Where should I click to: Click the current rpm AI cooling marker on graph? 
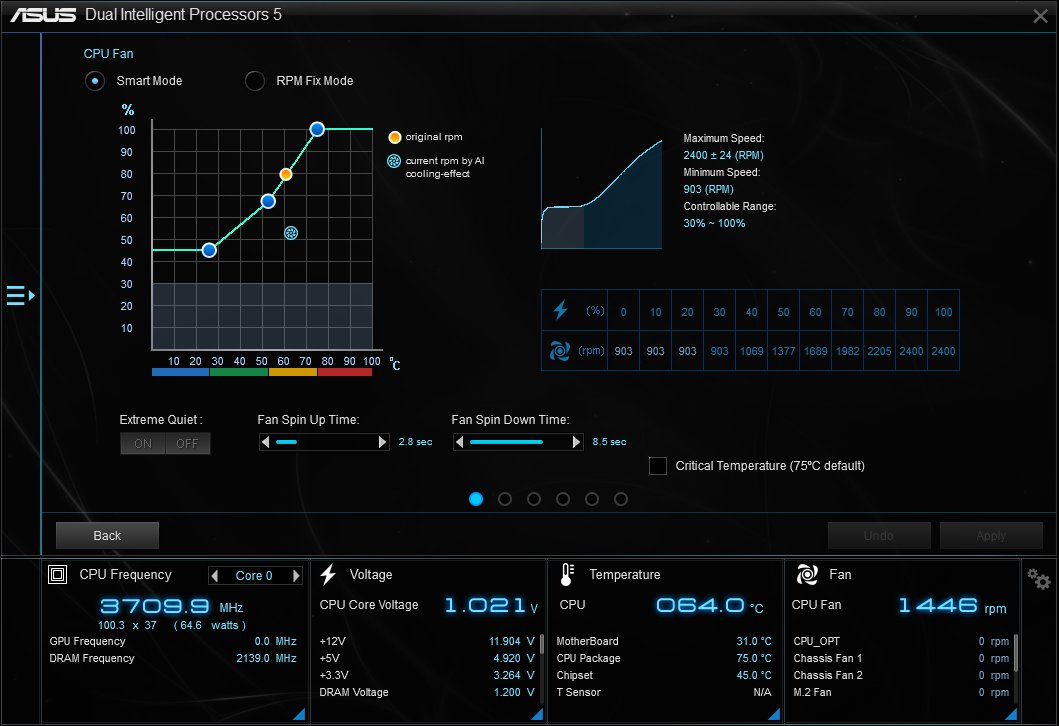[x=291, y=233]
